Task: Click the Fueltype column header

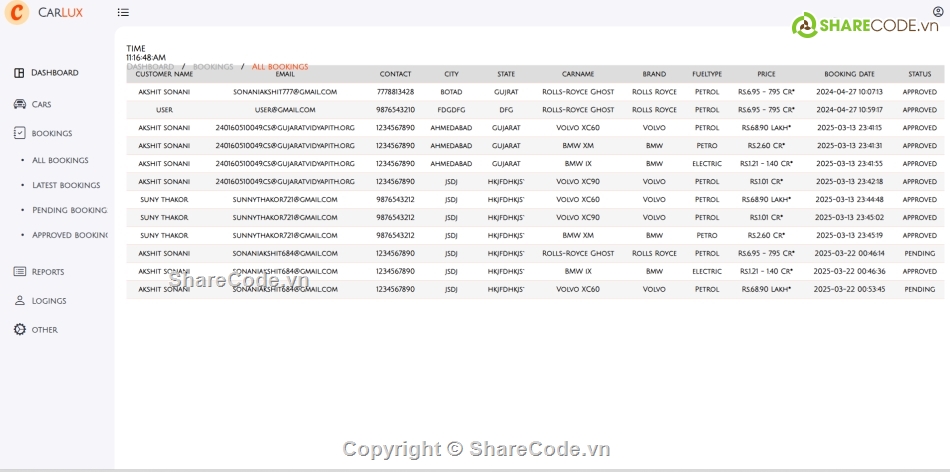Action: [707, 74]
